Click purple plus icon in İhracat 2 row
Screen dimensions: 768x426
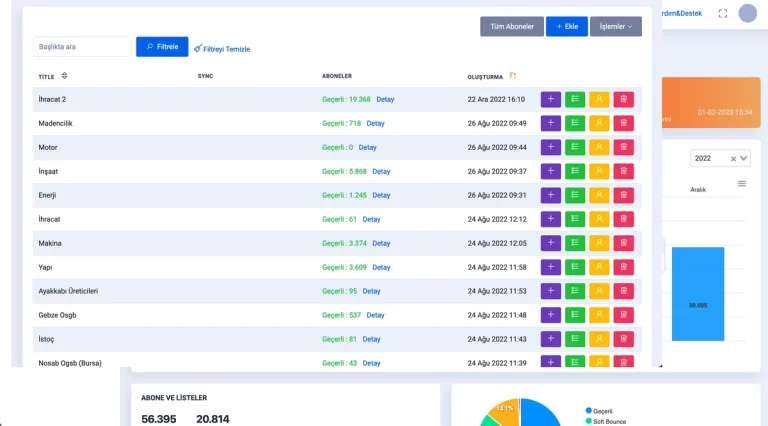pos(550,99)
